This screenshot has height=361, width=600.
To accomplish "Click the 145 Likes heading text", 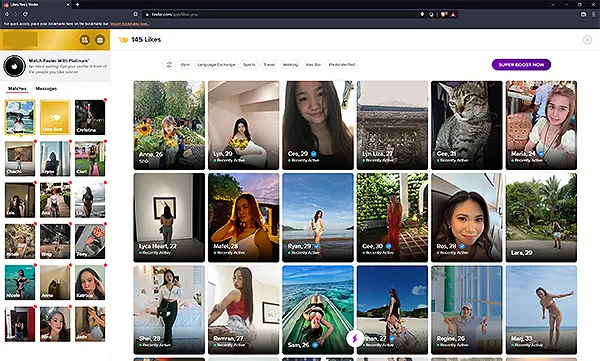I will (146, 39).
